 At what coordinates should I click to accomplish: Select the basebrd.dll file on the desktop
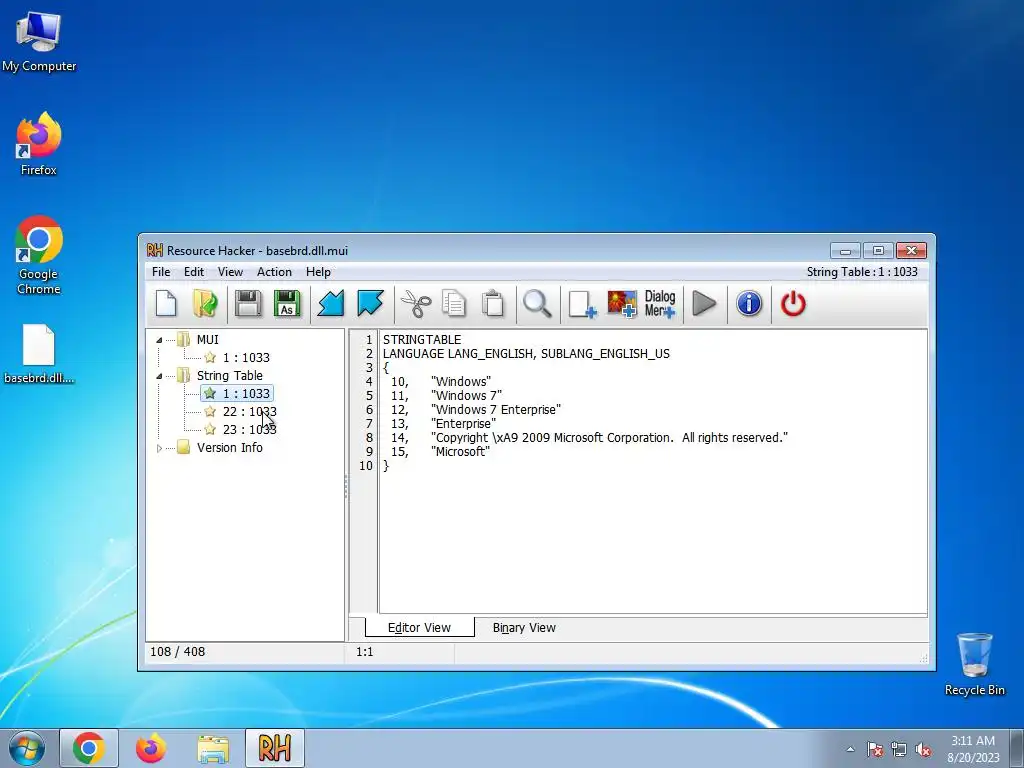click(39, 354)
